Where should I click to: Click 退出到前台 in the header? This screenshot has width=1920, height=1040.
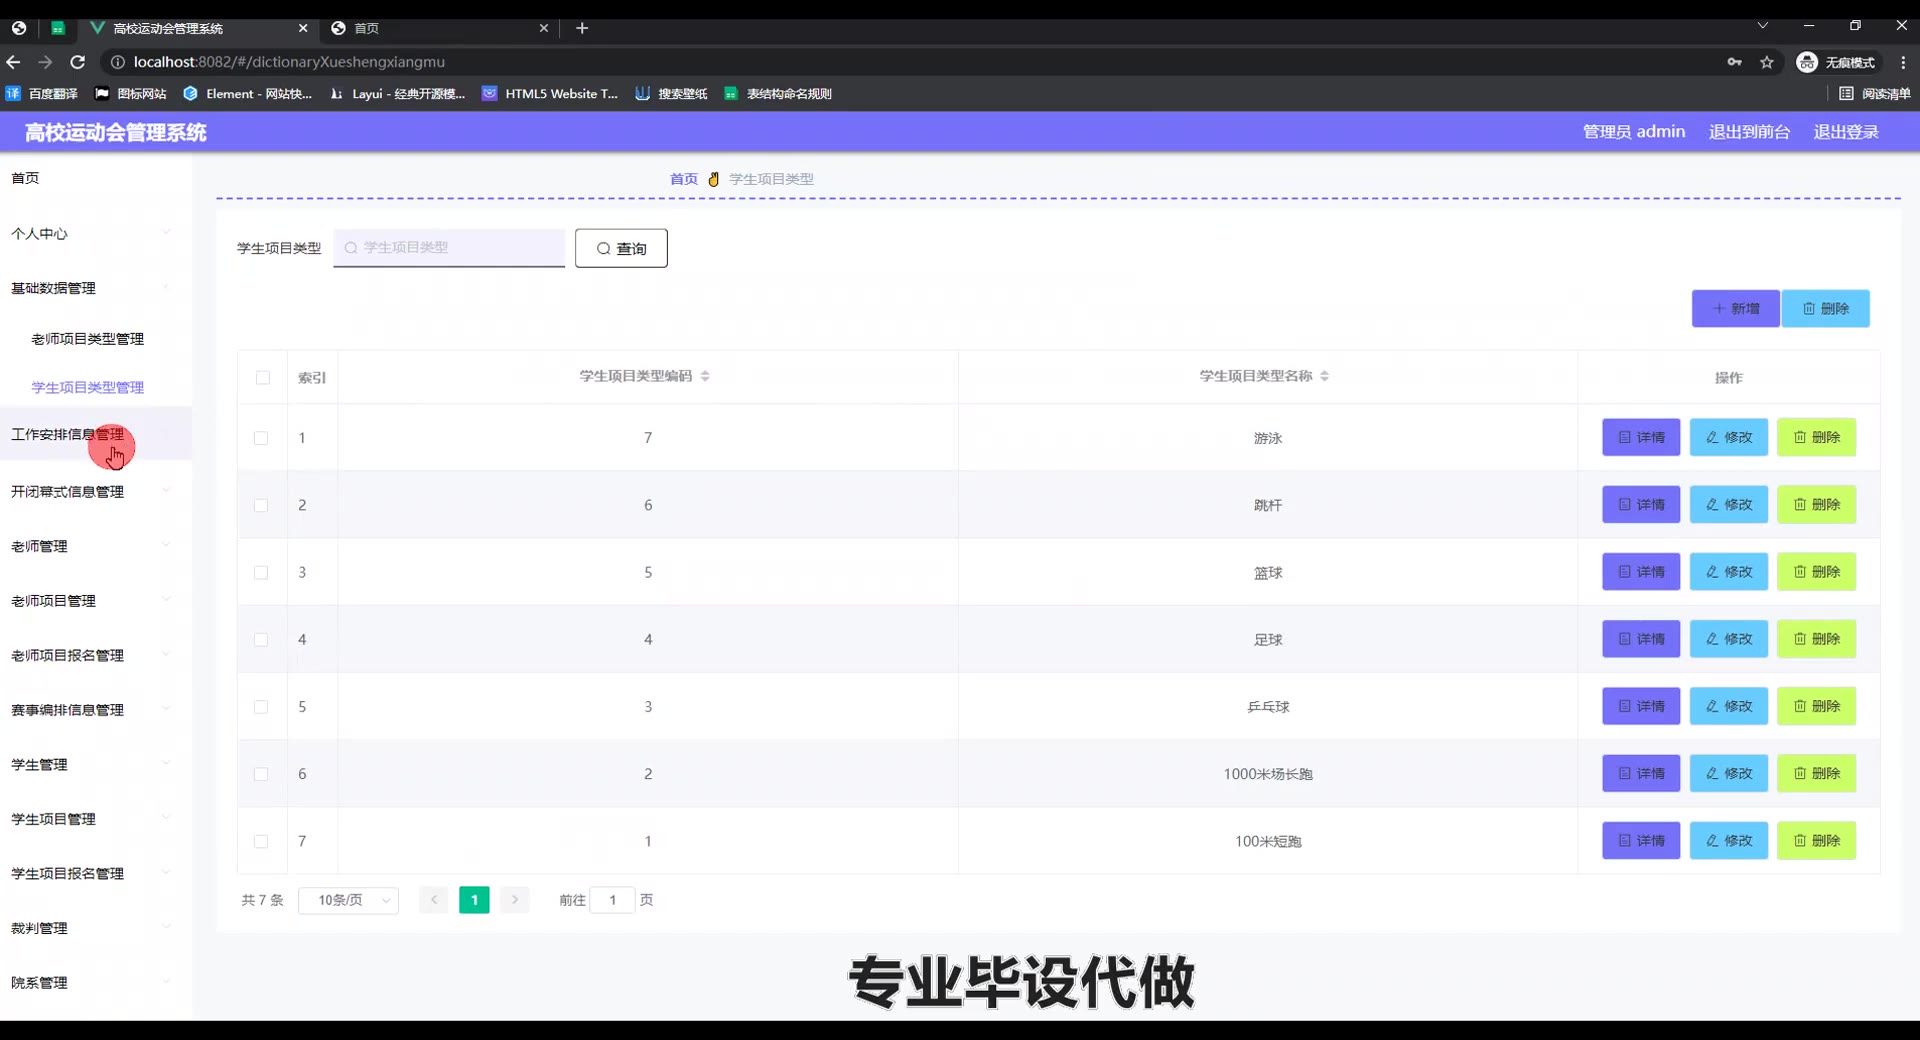[x=1749, y=132]
